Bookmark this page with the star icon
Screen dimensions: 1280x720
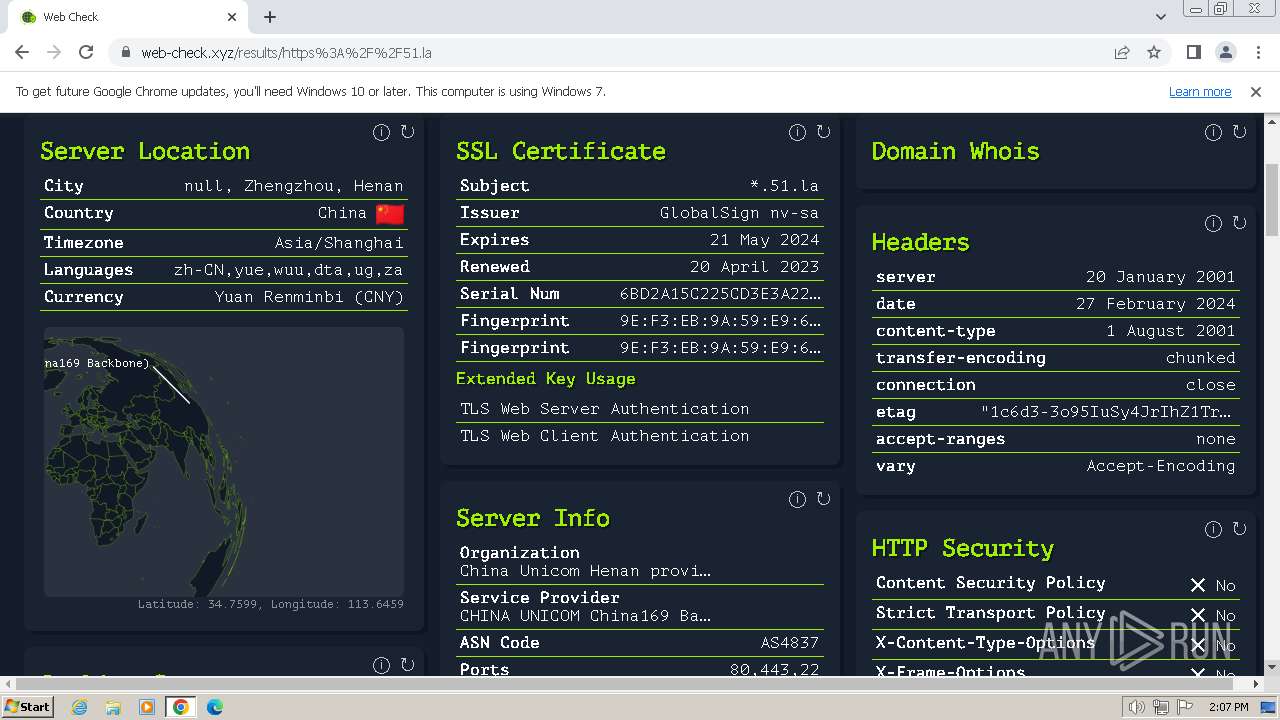1154,52
